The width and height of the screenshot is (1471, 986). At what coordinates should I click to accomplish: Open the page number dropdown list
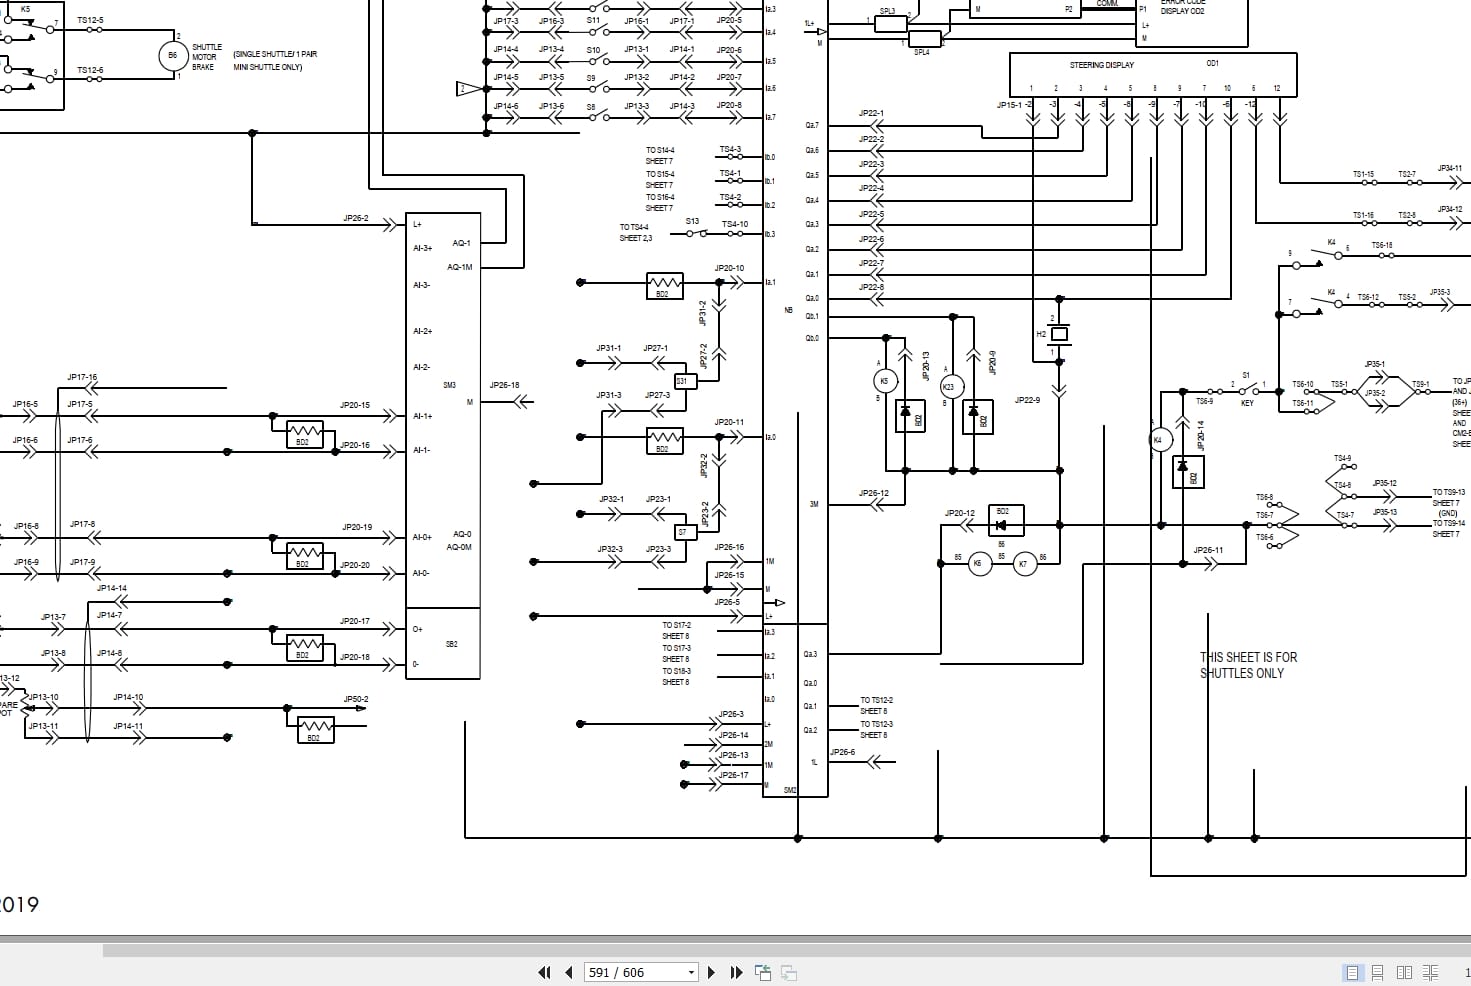(x=691, y=972)
